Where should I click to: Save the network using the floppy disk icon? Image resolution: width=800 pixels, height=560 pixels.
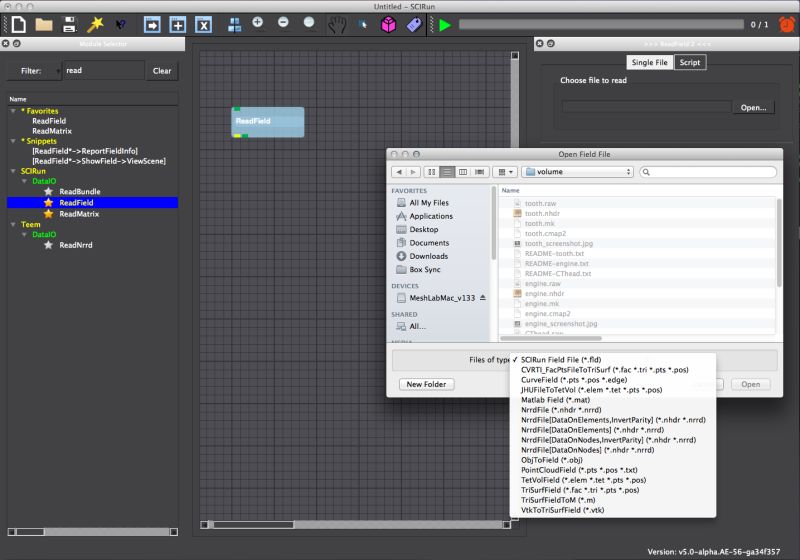click(x=69, y=24)
